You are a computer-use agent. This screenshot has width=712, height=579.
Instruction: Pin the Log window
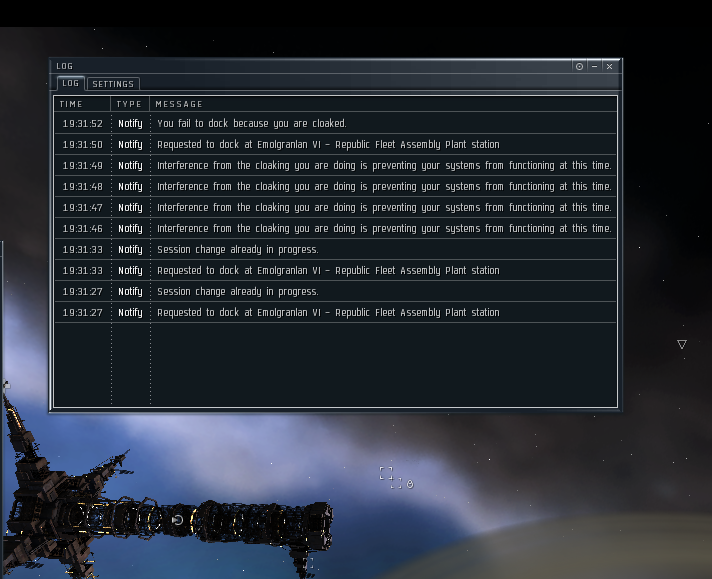(x=579, y=66)
